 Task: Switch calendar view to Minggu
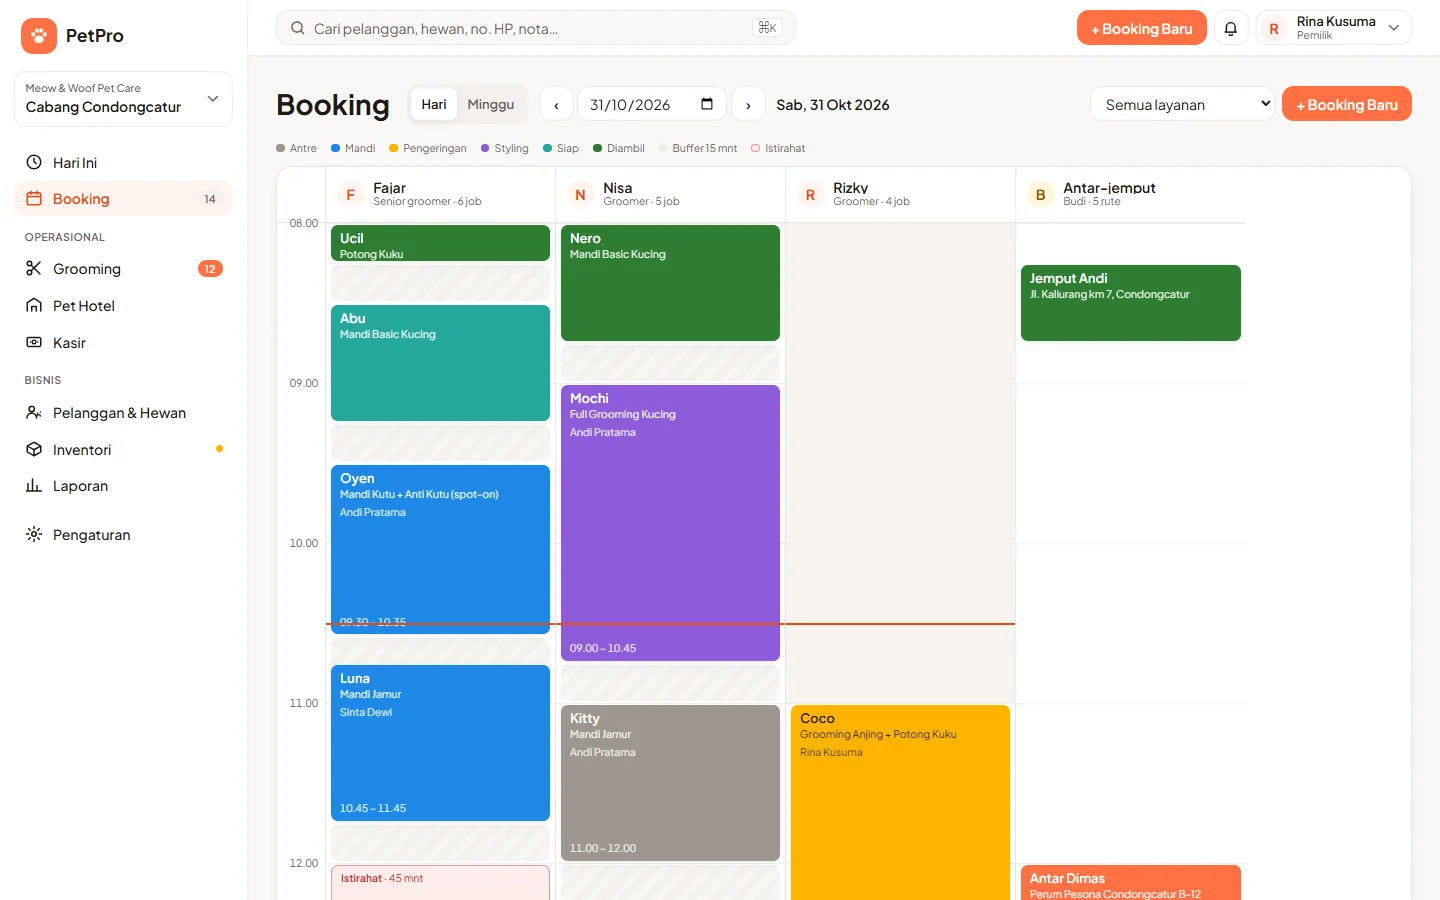click(x=491, y=104)
